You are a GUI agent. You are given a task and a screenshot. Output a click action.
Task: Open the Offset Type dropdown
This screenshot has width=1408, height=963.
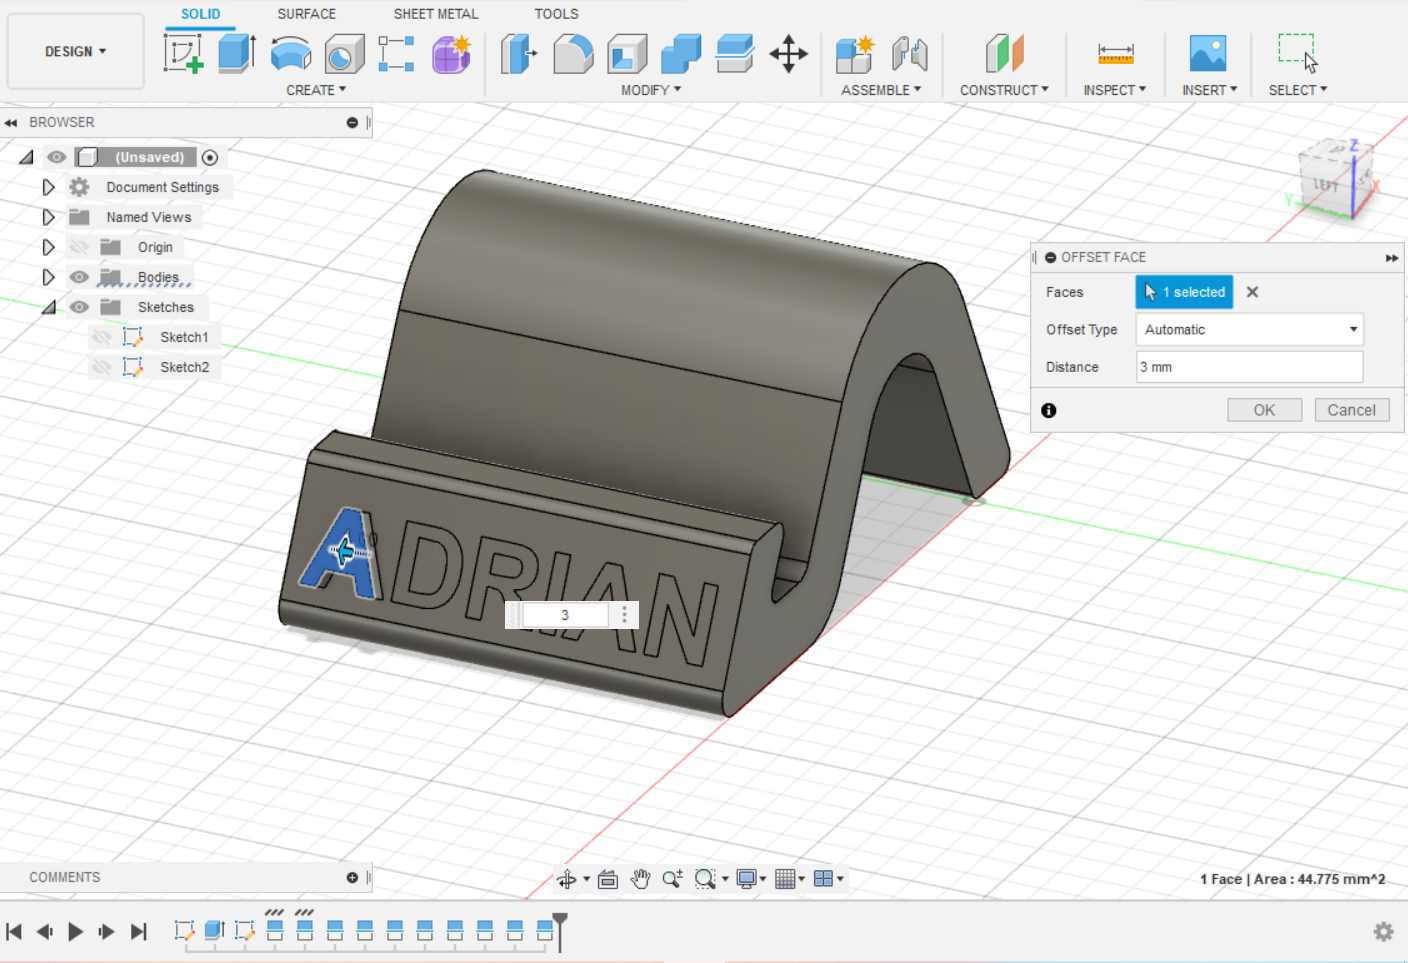[x=1249, y=329]
